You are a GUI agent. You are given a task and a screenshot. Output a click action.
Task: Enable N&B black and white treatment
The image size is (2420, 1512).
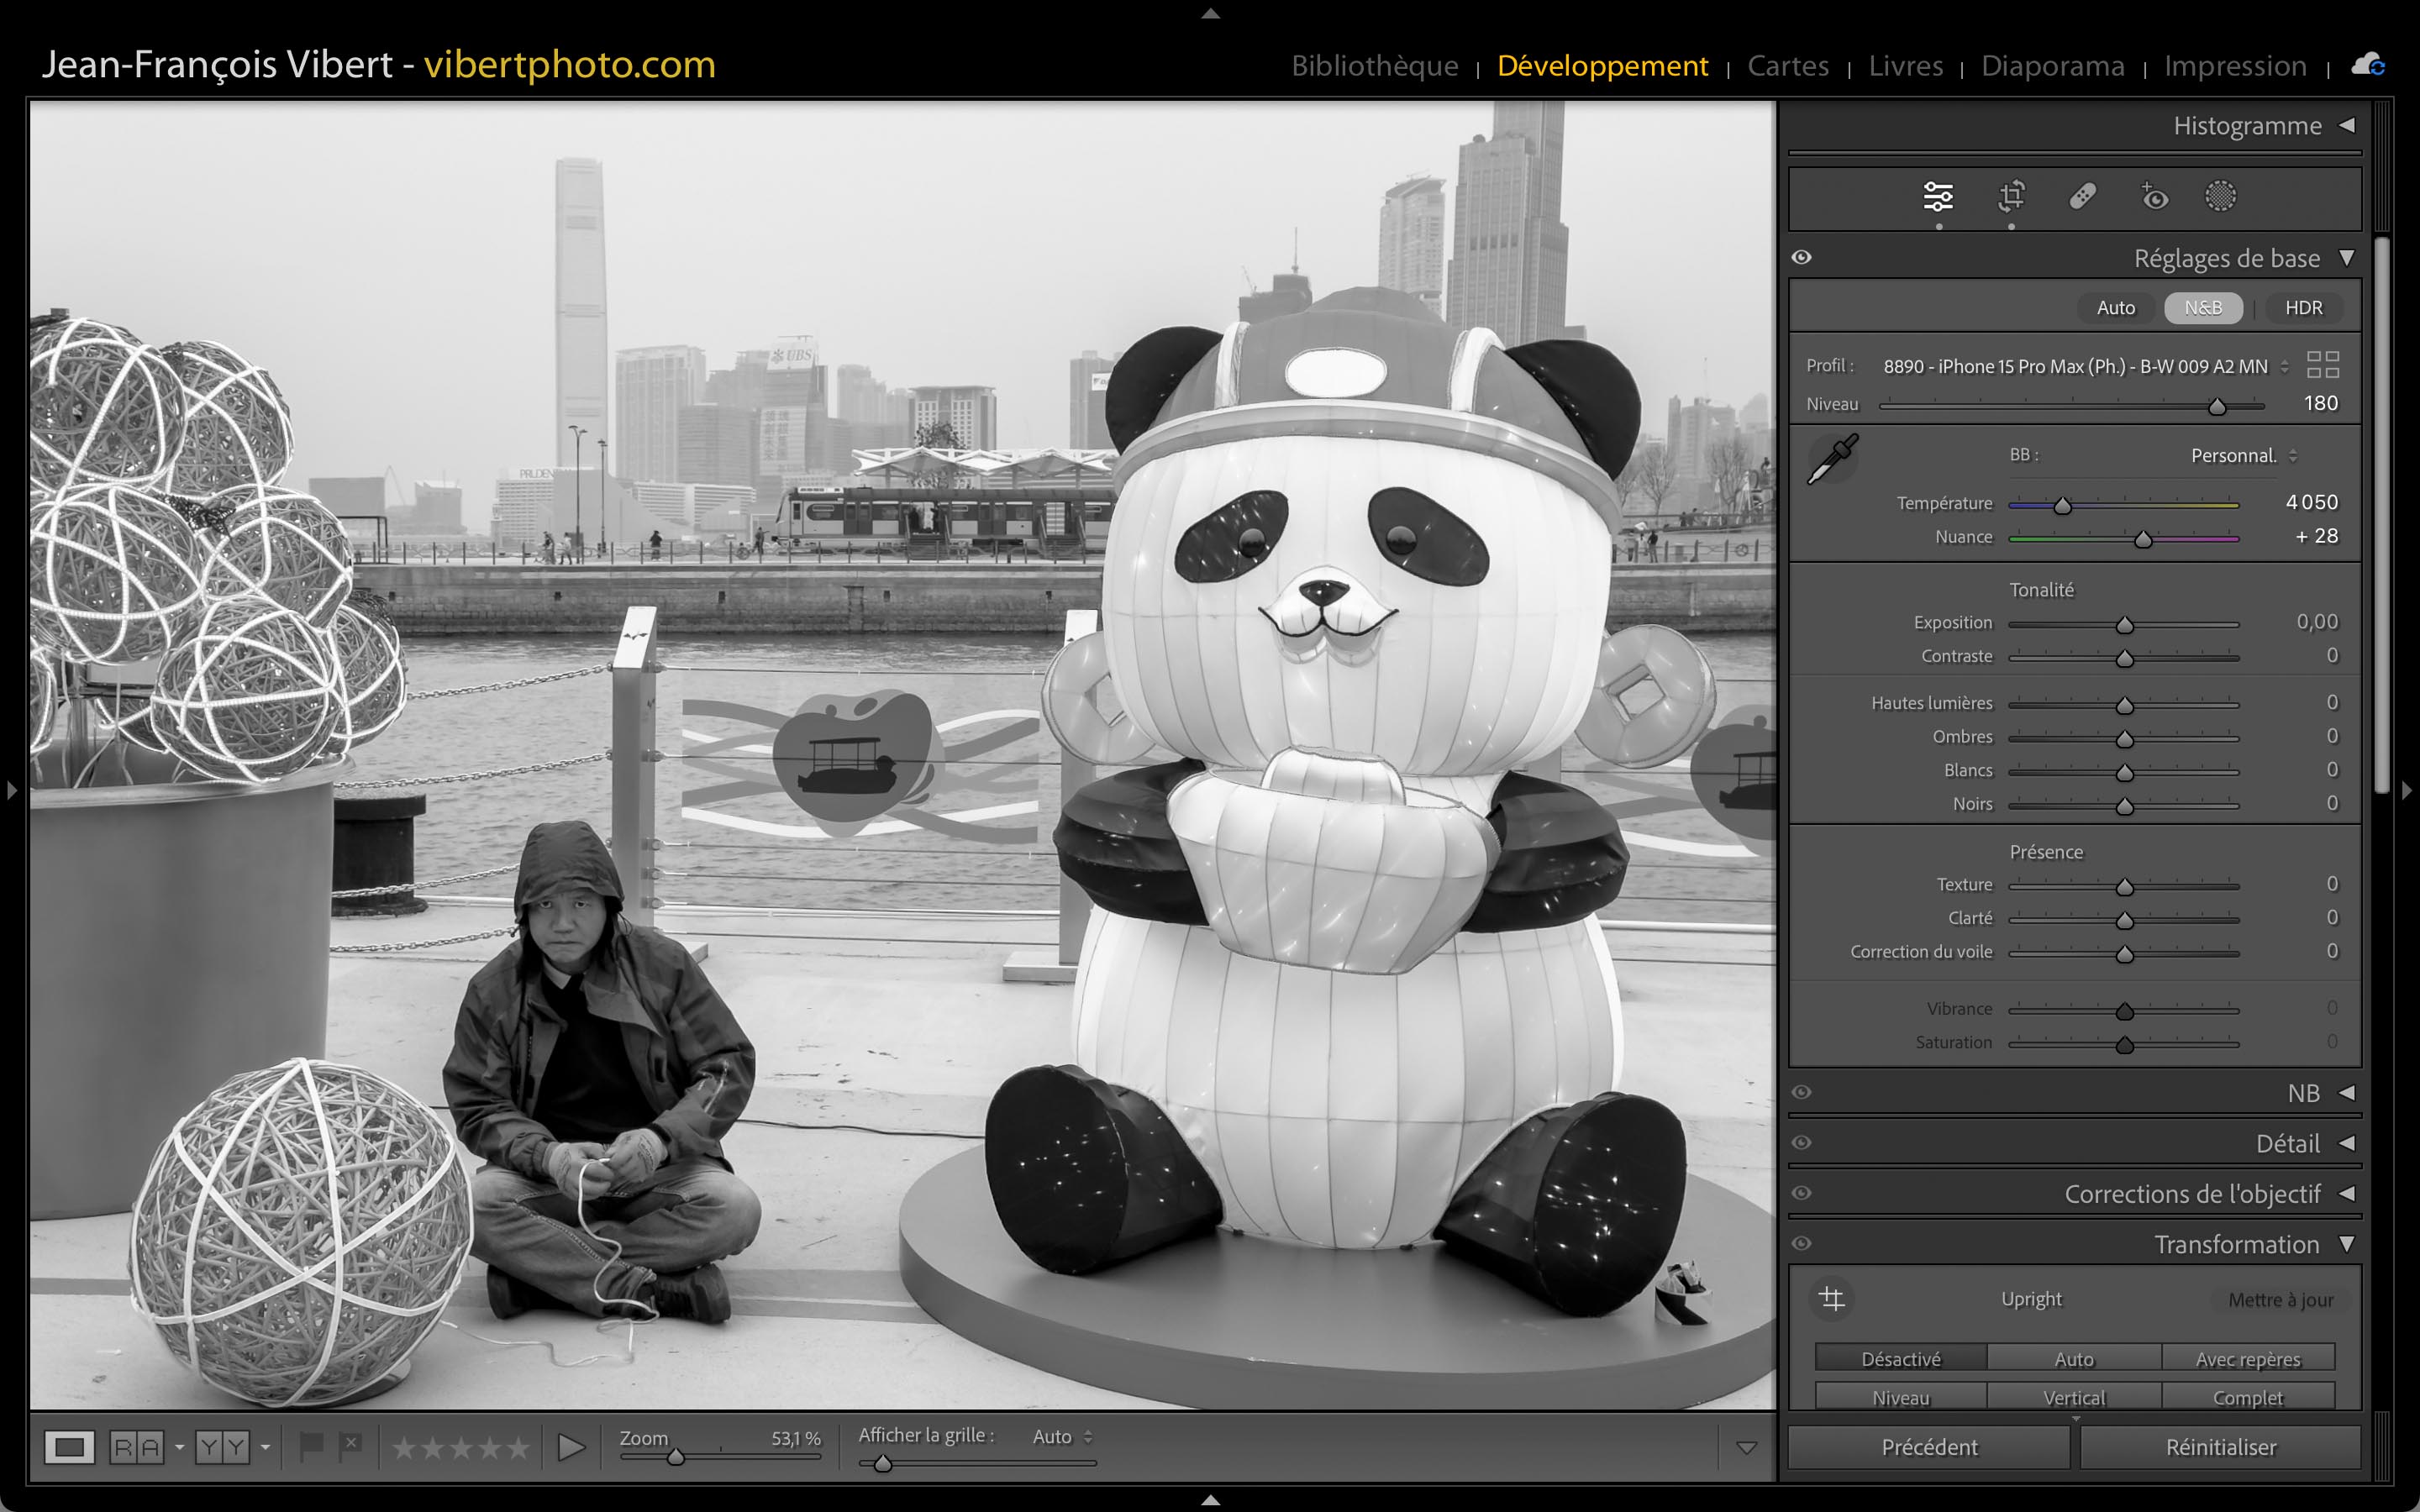(2203, 308)
